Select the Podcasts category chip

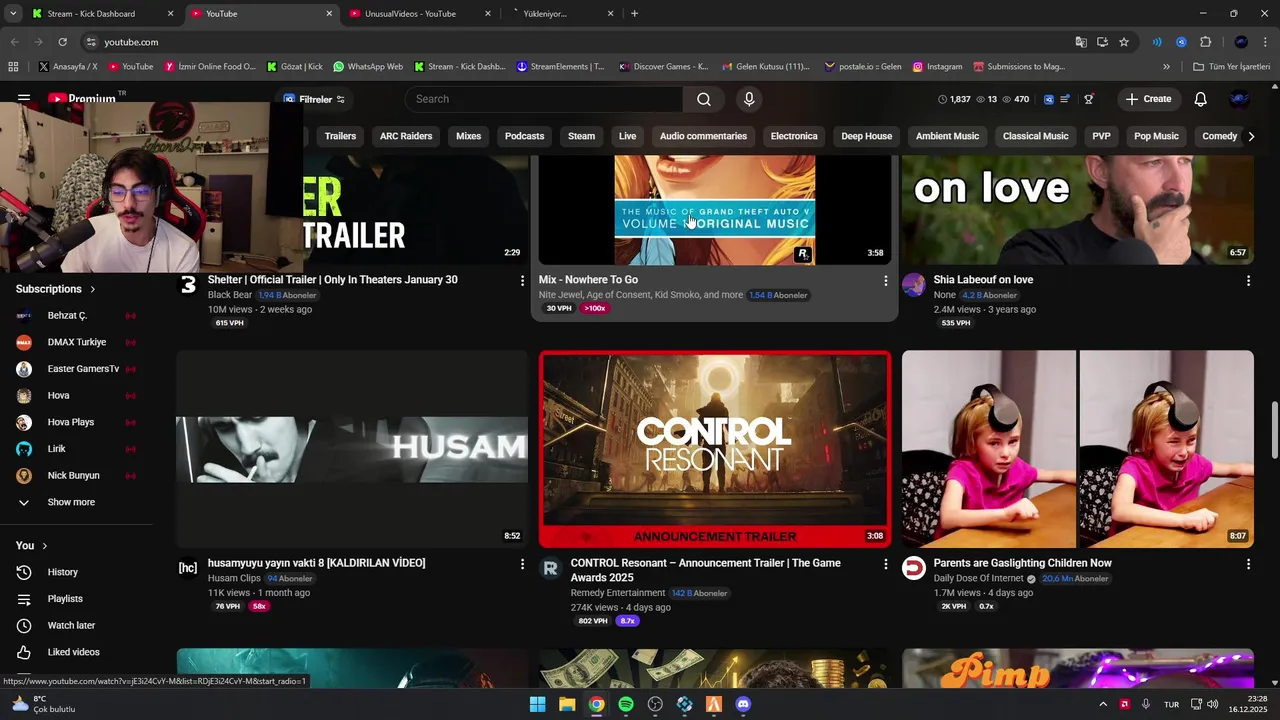coord(524,136)
